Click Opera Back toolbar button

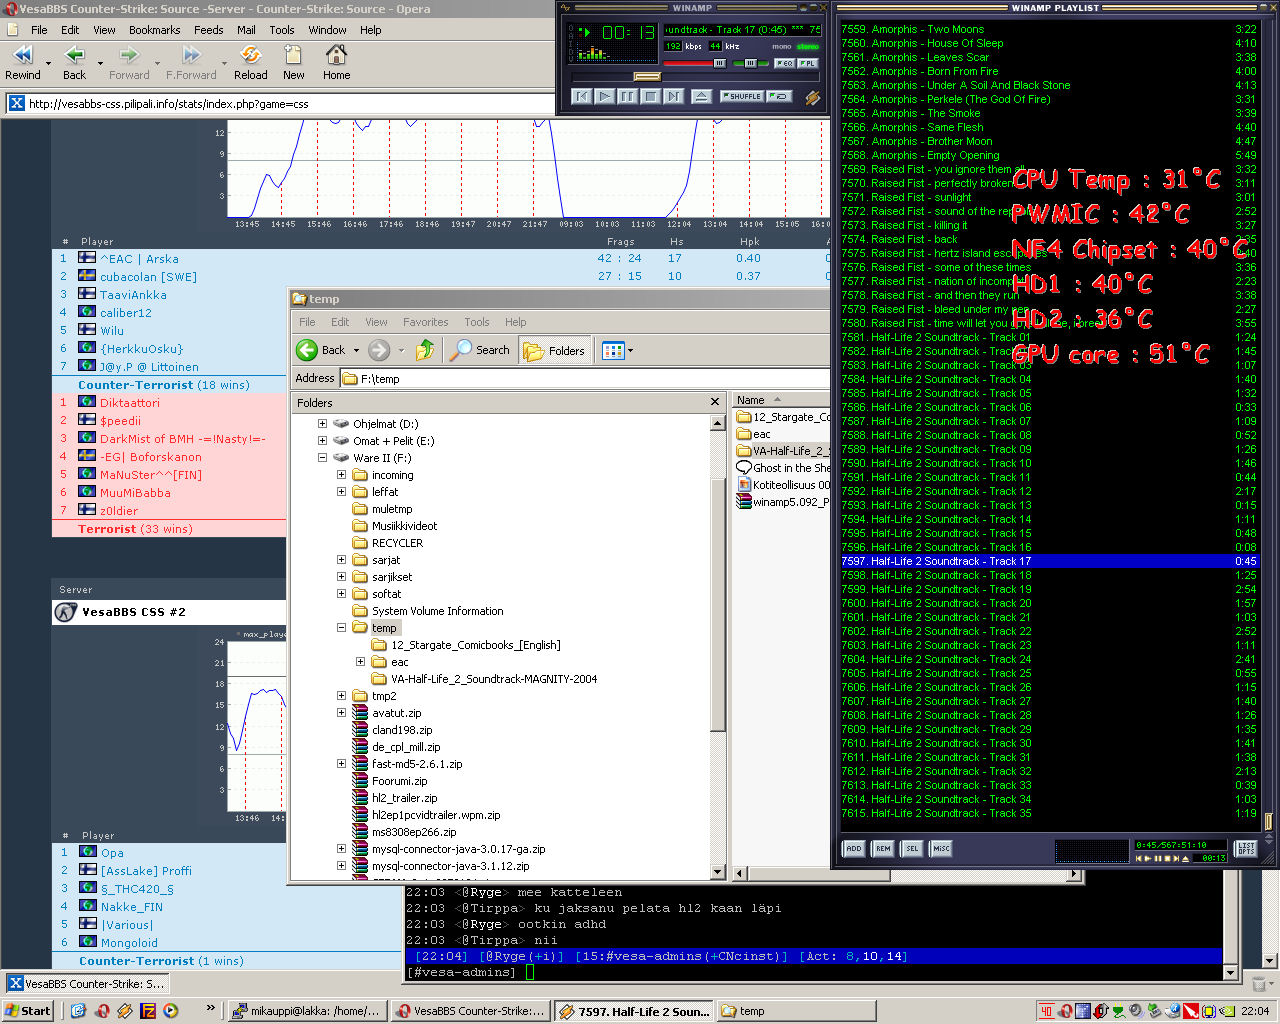[75, 62]
